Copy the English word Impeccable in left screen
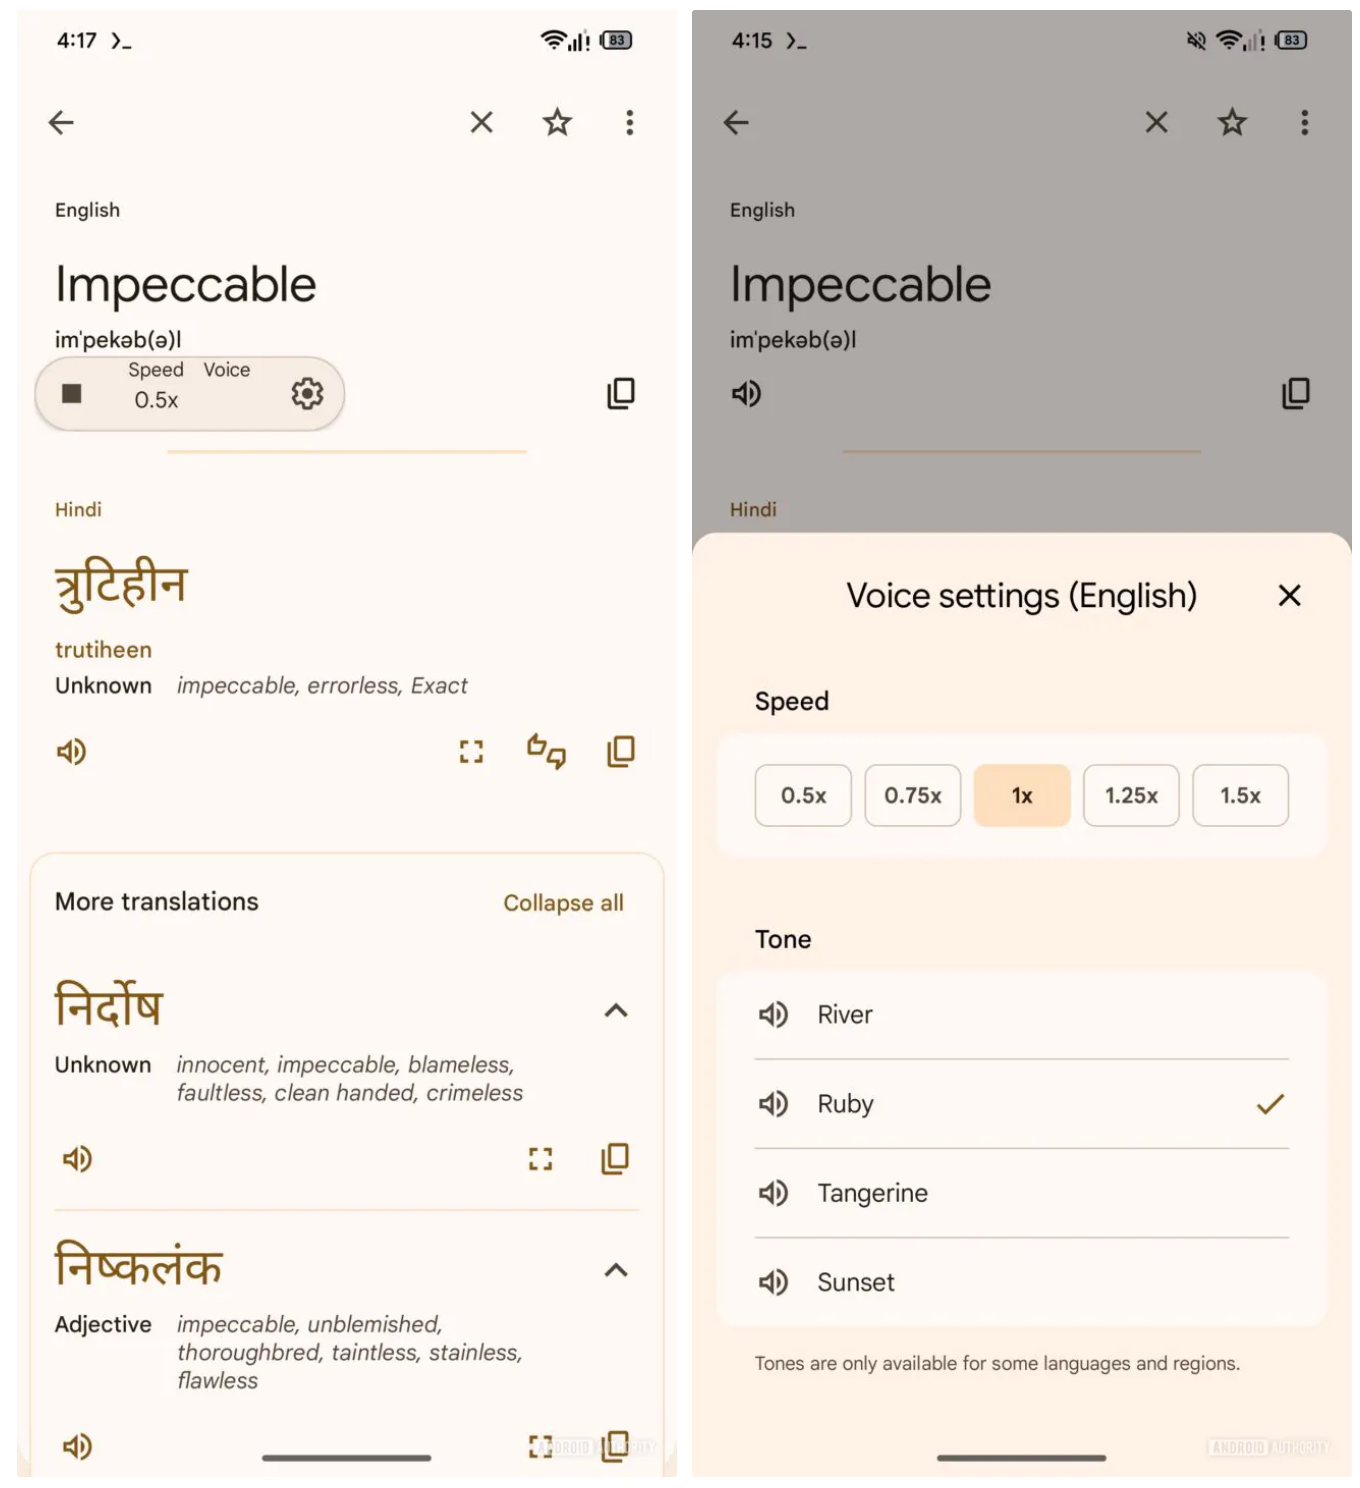The height and width of the screenshot is (1488, 1360). tap(621, 394)
